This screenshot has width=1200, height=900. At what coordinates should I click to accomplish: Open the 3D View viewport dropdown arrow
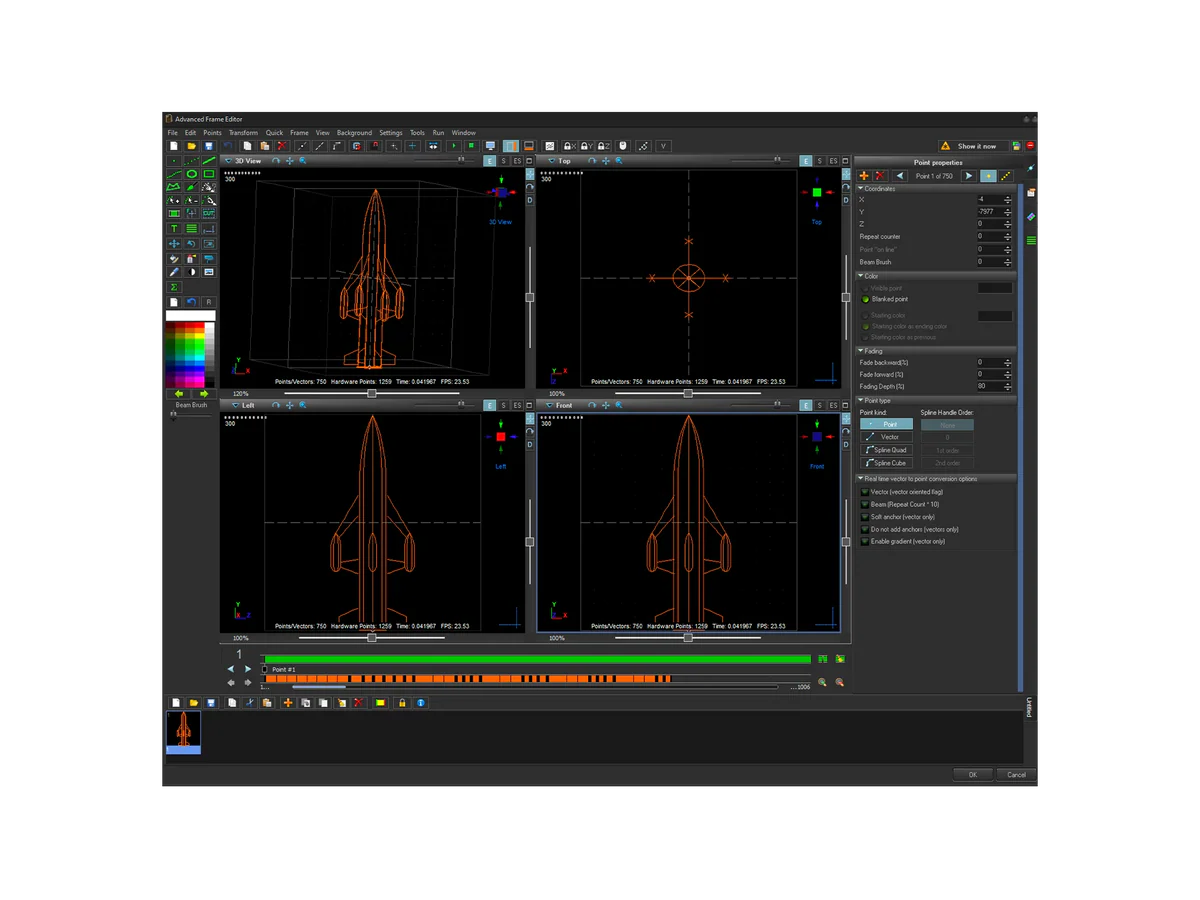(x=228, y=161)
